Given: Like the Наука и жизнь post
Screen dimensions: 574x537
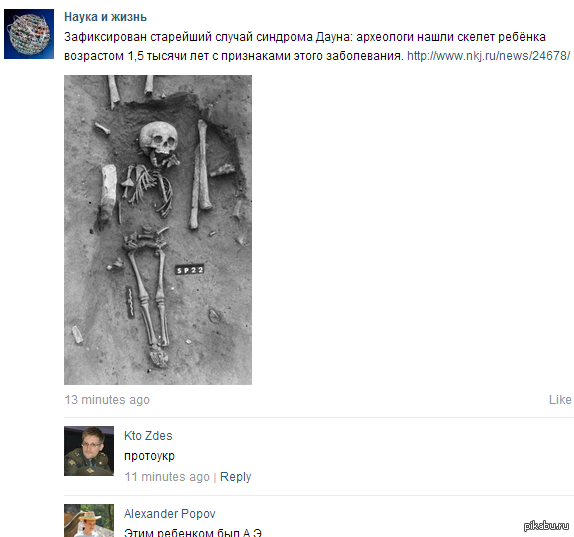Looking at the screenshot, I should point(560,400).
